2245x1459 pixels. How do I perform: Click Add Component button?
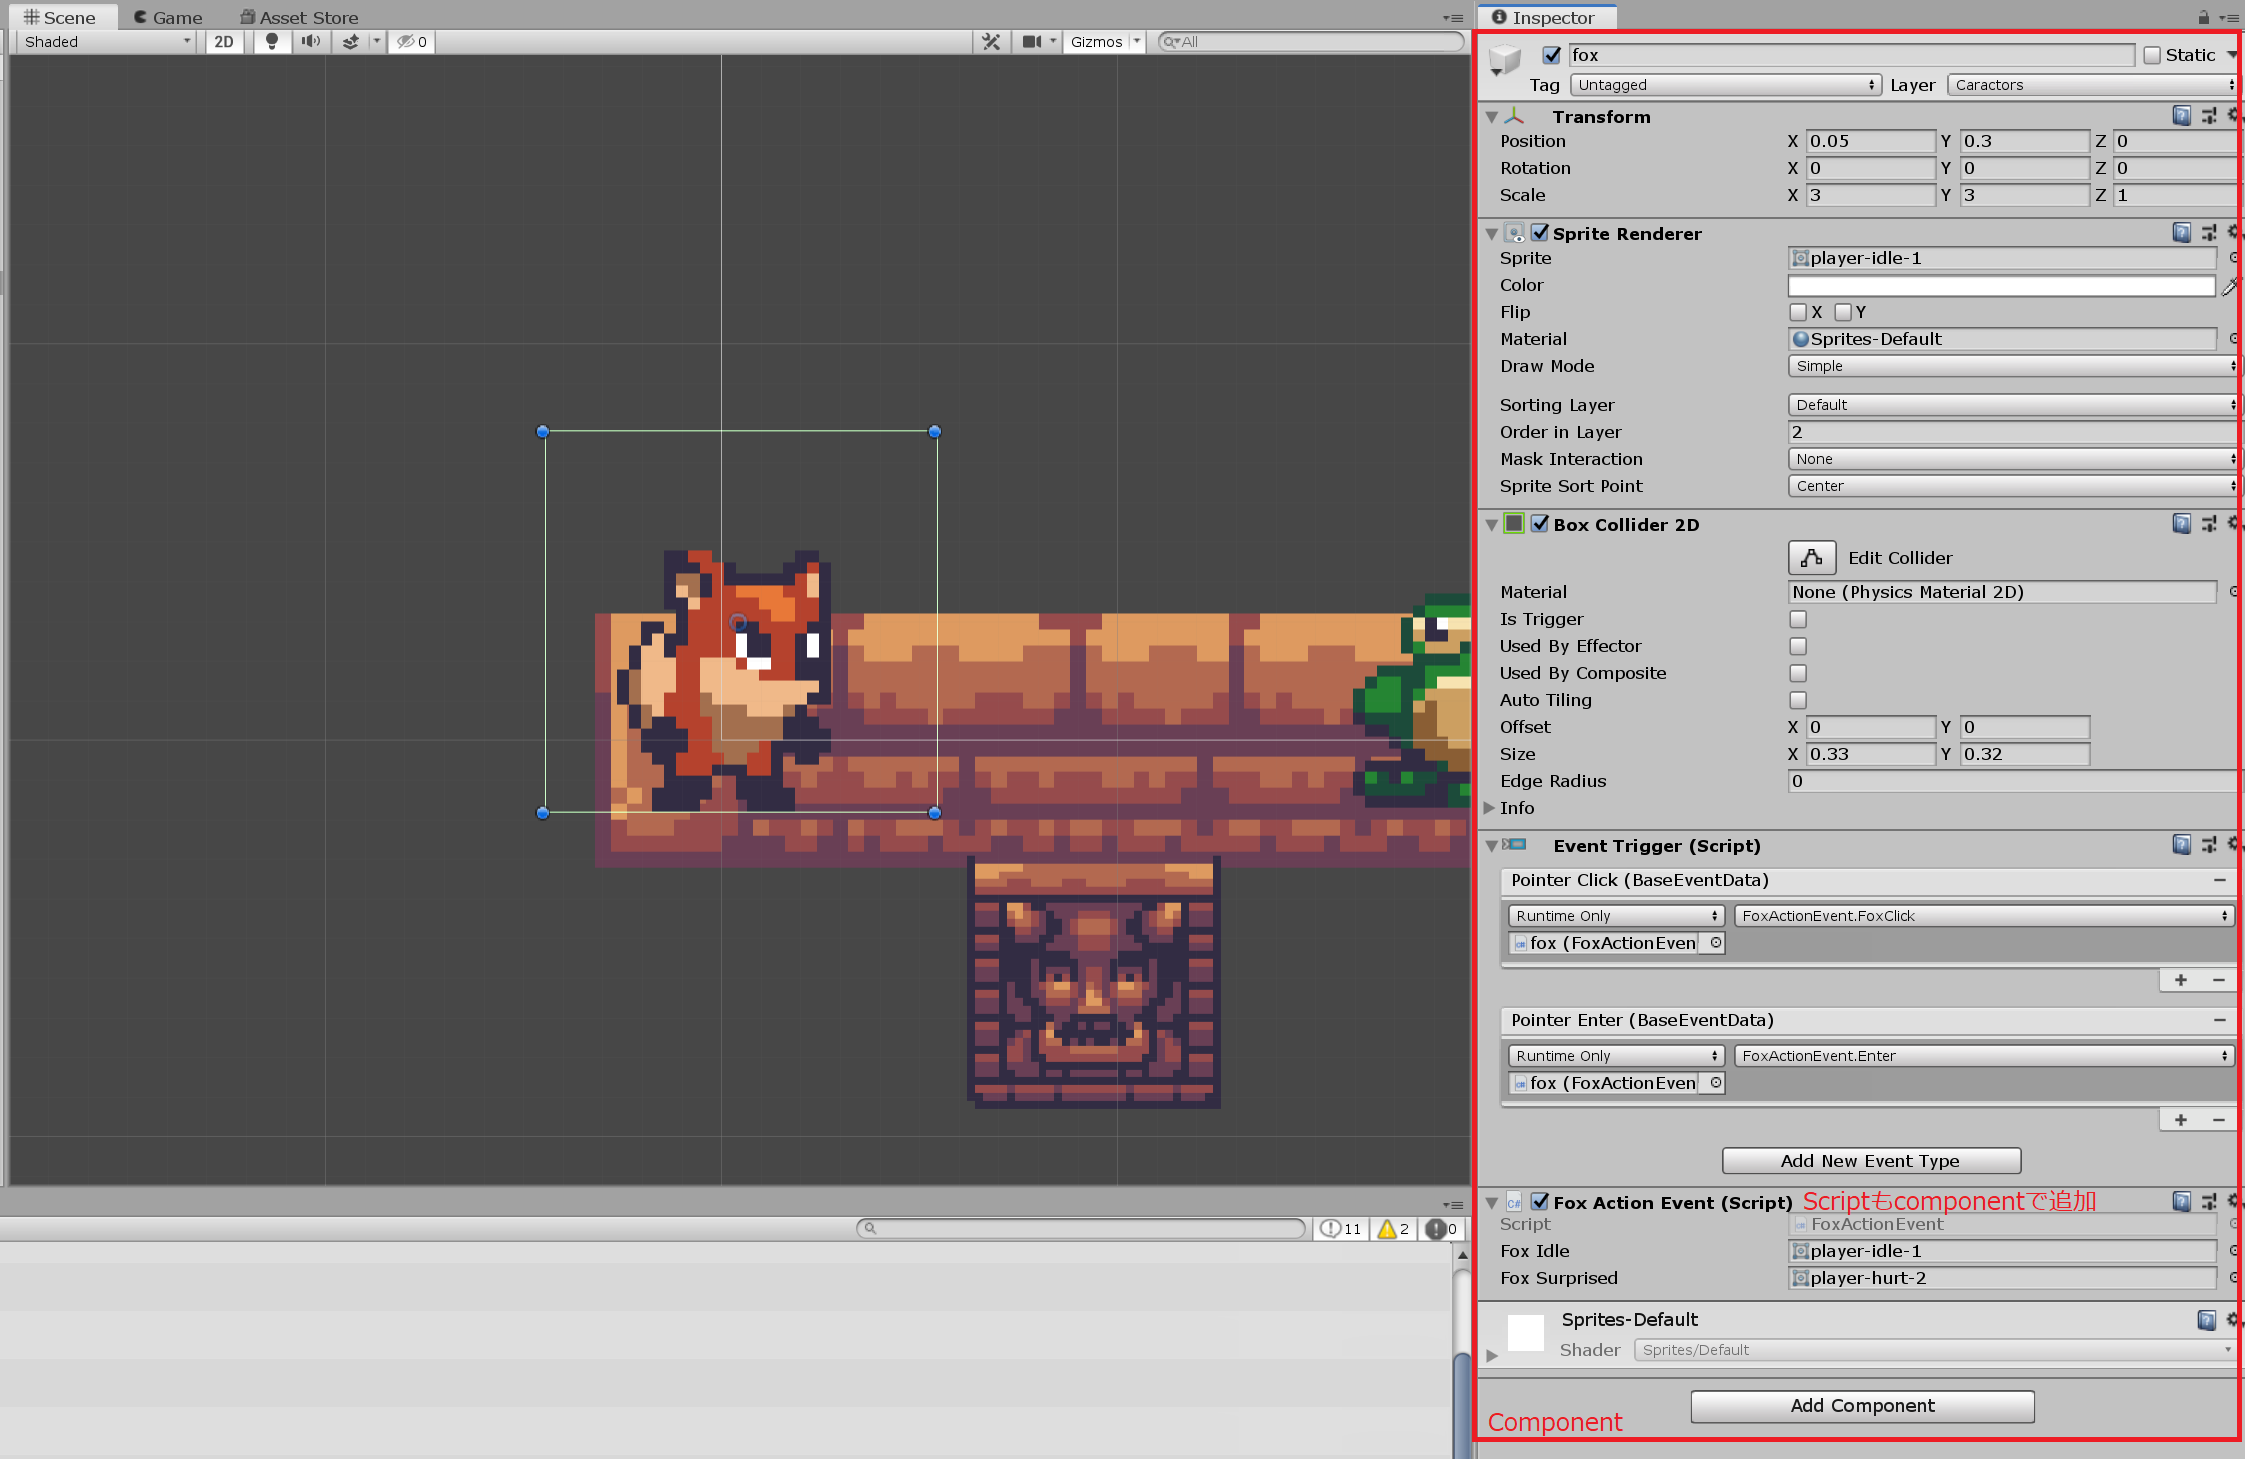point(1862,1406)
